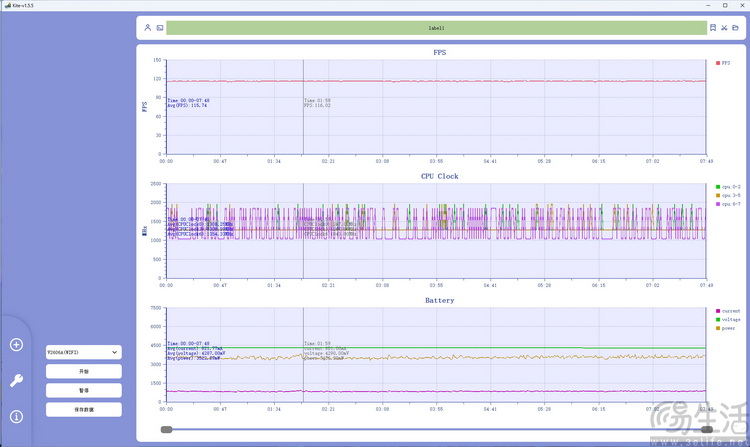Image resolution: width=750 pixels, height=447 pixels.
Task: Toggle the cpu 6-7 legend entry
Action: point(728,204)
